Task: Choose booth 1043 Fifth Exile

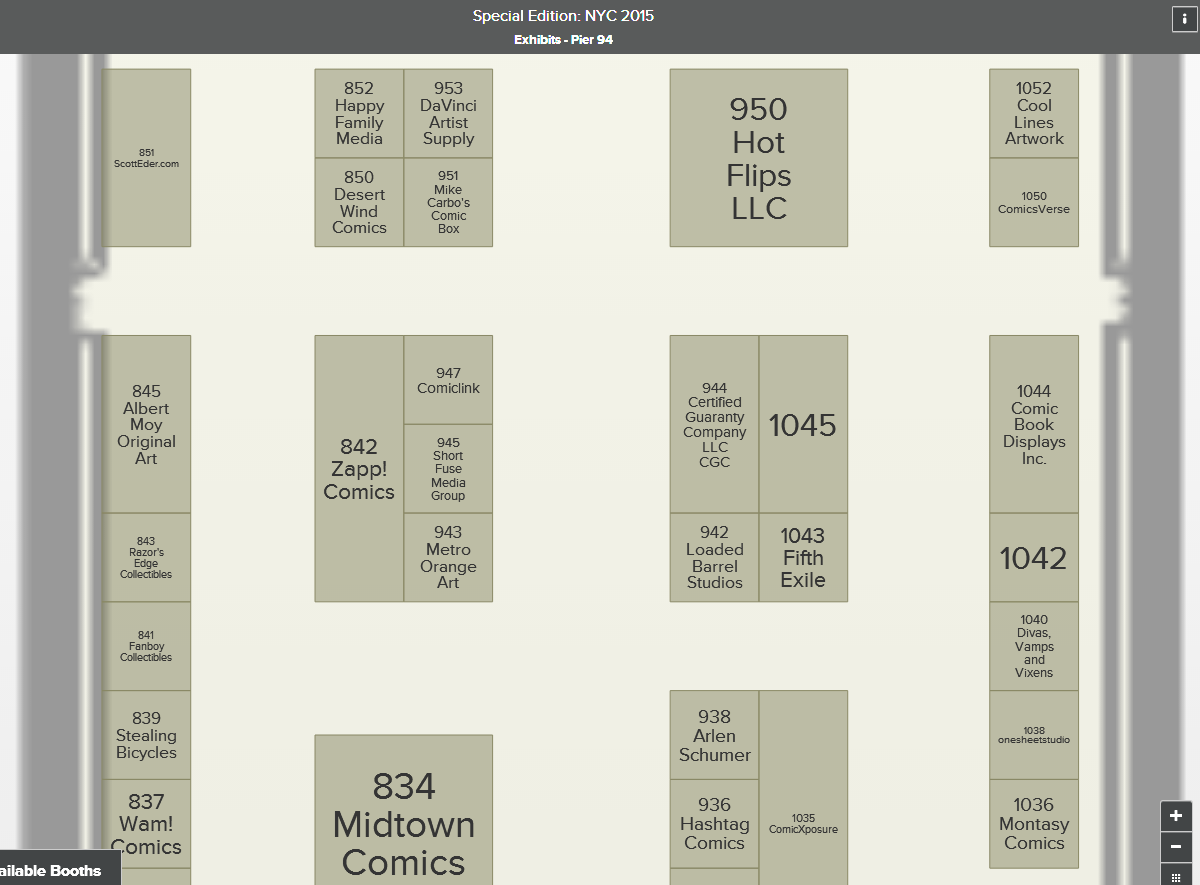Action: click(803, 558)
